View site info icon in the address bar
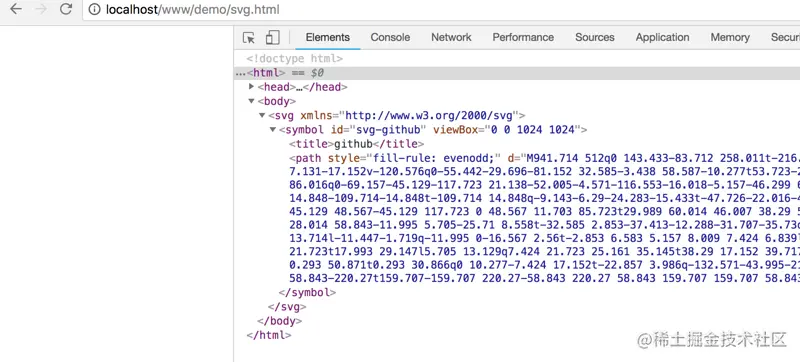This screenshot has height=362, width=800. [x=94, y=10]
